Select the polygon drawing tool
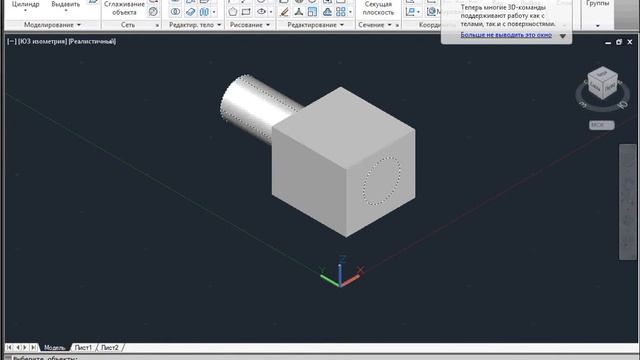640x360 pixels. [x=233, y=12]
